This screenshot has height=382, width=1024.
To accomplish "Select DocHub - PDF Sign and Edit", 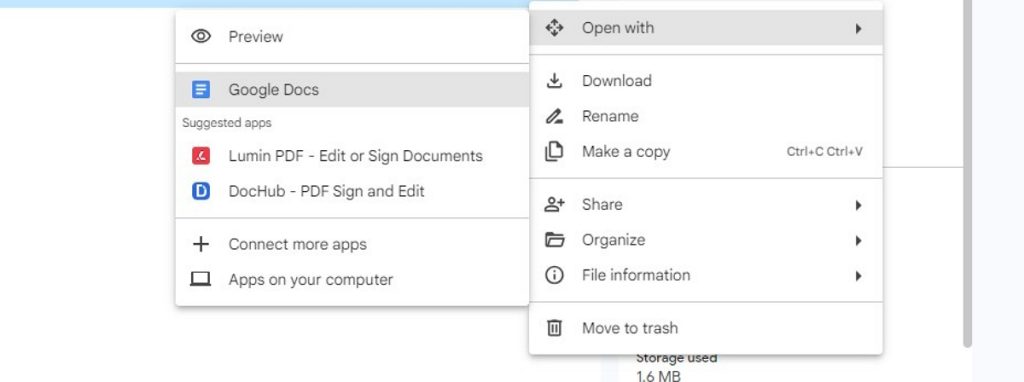I will pyautogui.click(x=352, y=191).
